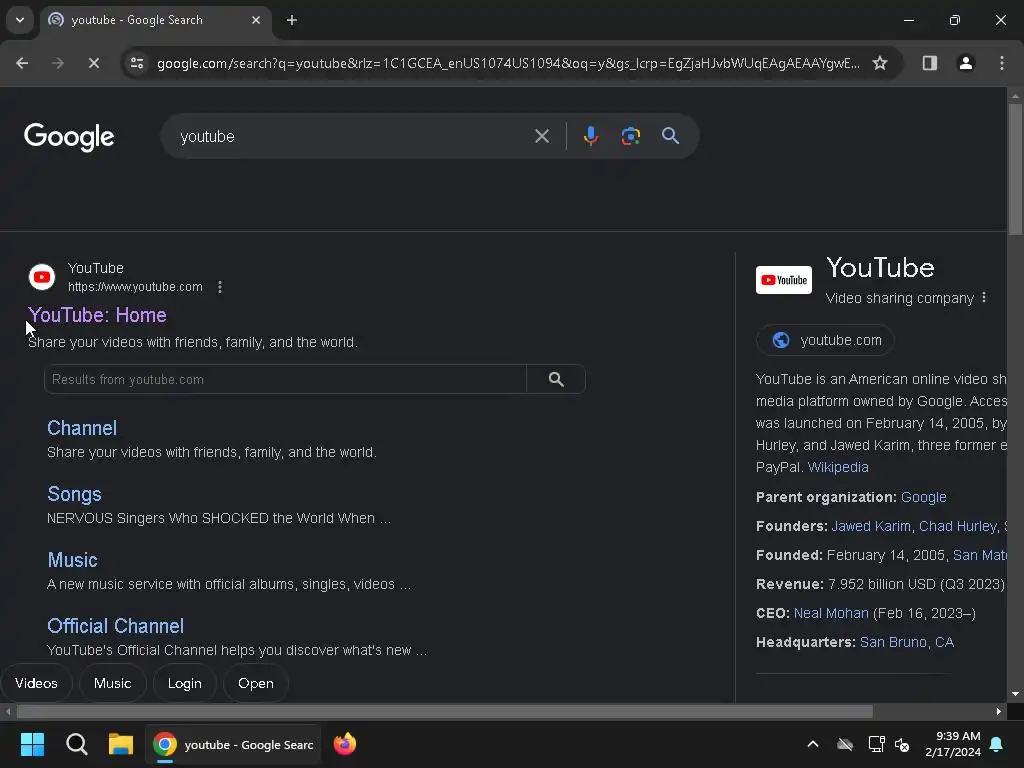Search by image with Google Lens
The width and height of the screenshot is (1024, 768).
[x=630, y=136]
